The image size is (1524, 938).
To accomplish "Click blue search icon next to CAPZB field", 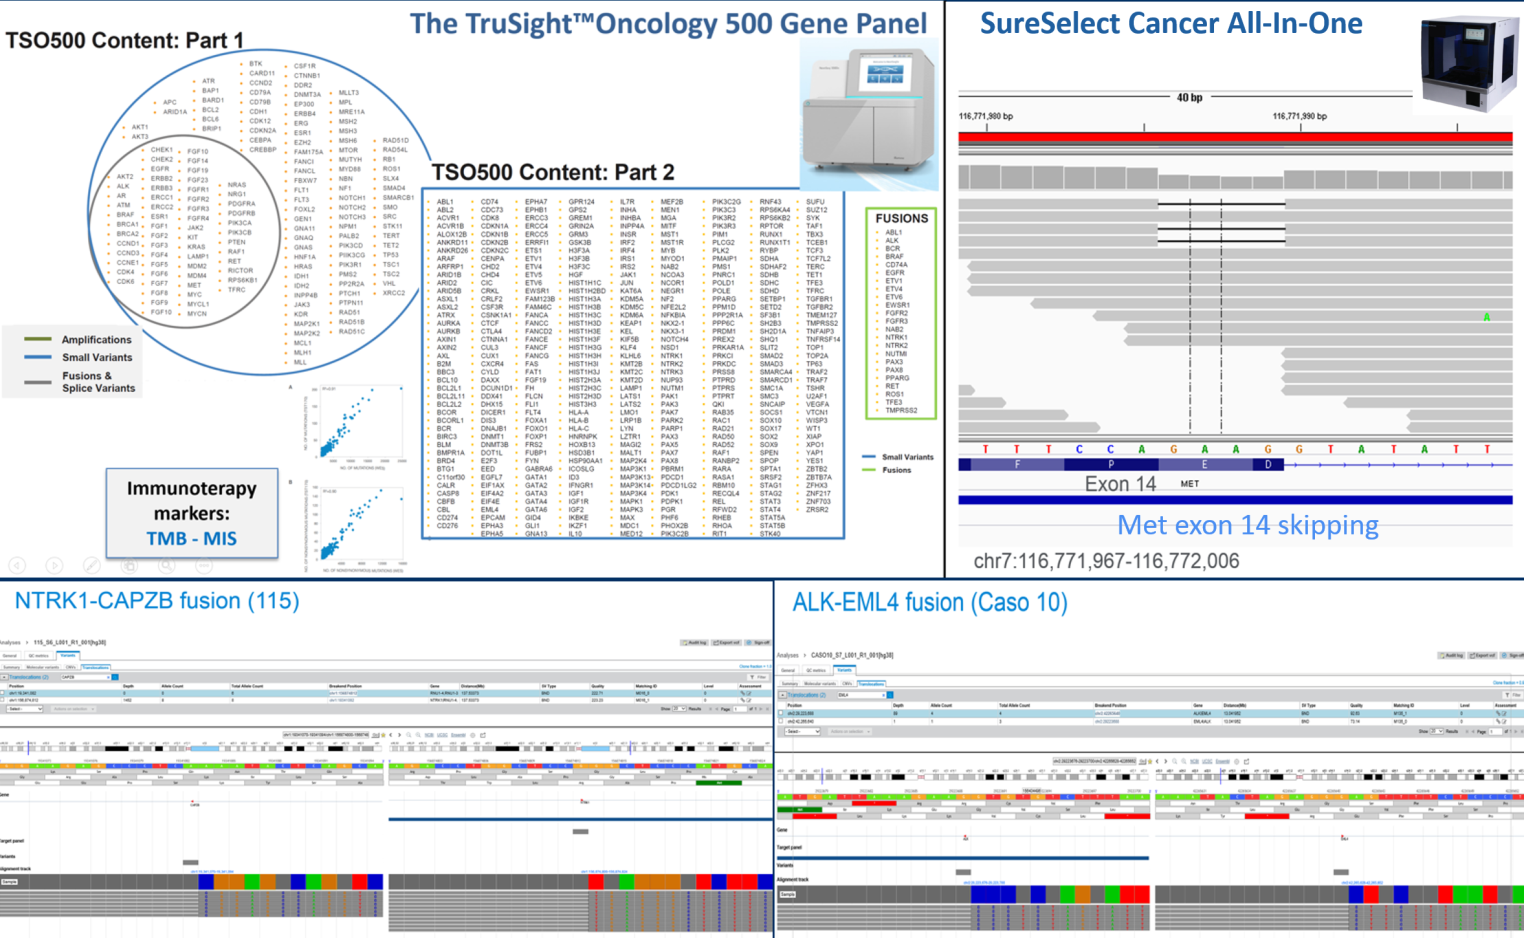I will click(x=115, y=677).
